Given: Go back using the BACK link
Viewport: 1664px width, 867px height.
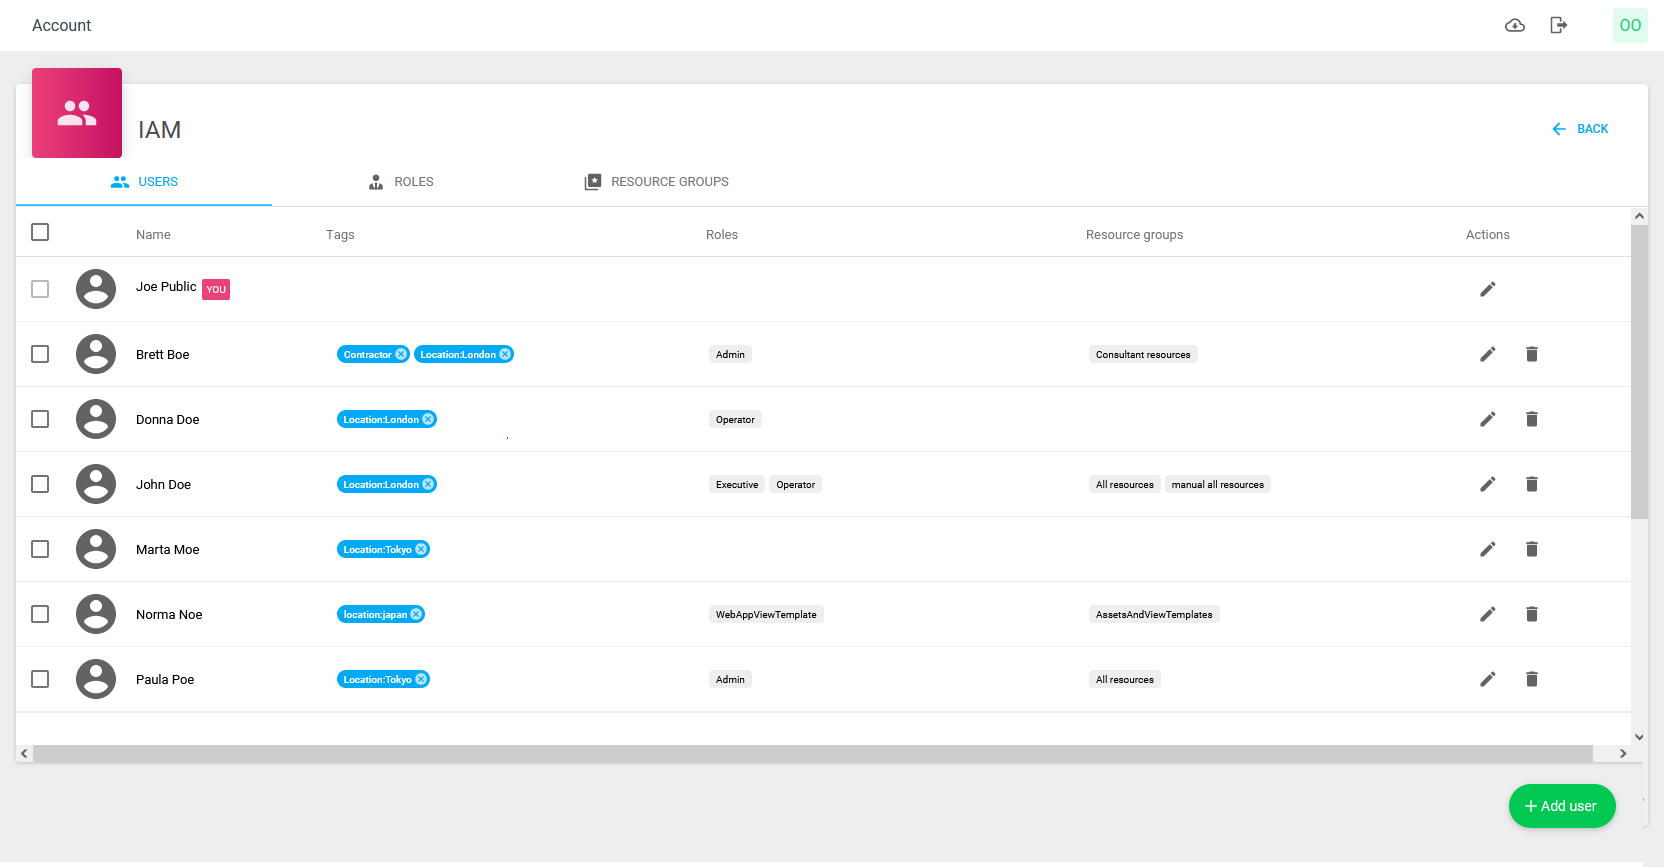Looking at the screenshot, I should pos(1580,129).
